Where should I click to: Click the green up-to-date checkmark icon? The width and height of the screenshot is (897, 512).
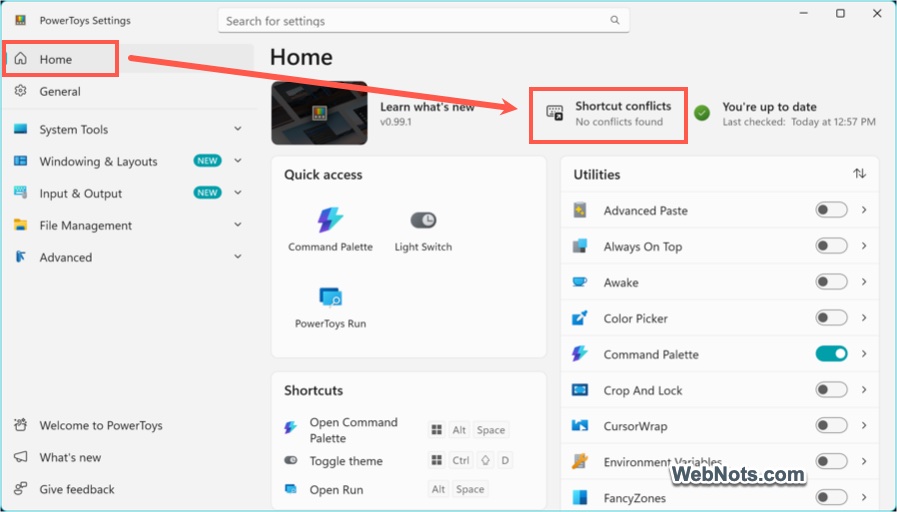click(x=702, y=113)
